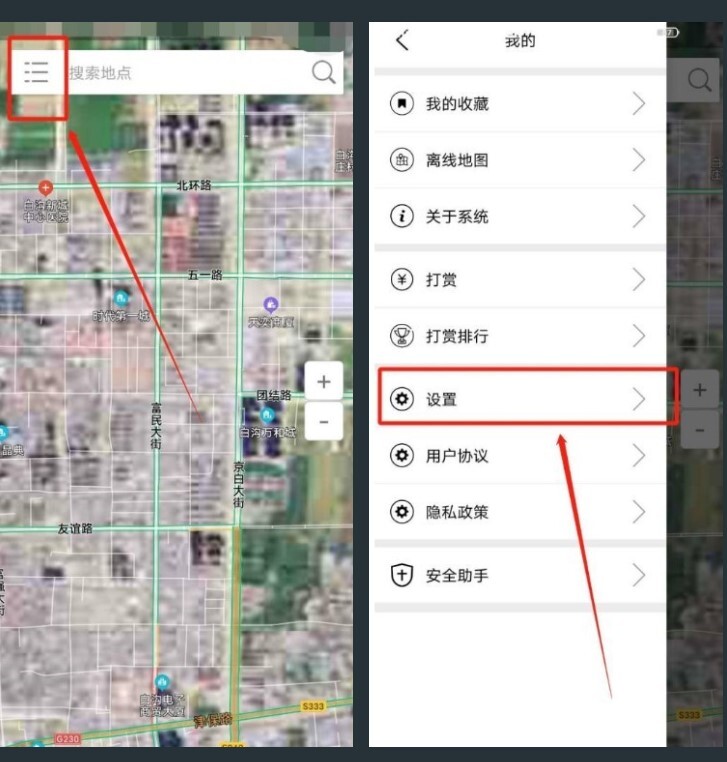Open 打赏排行 ranking entry
The image size is (727, 762).
[520, 336]
